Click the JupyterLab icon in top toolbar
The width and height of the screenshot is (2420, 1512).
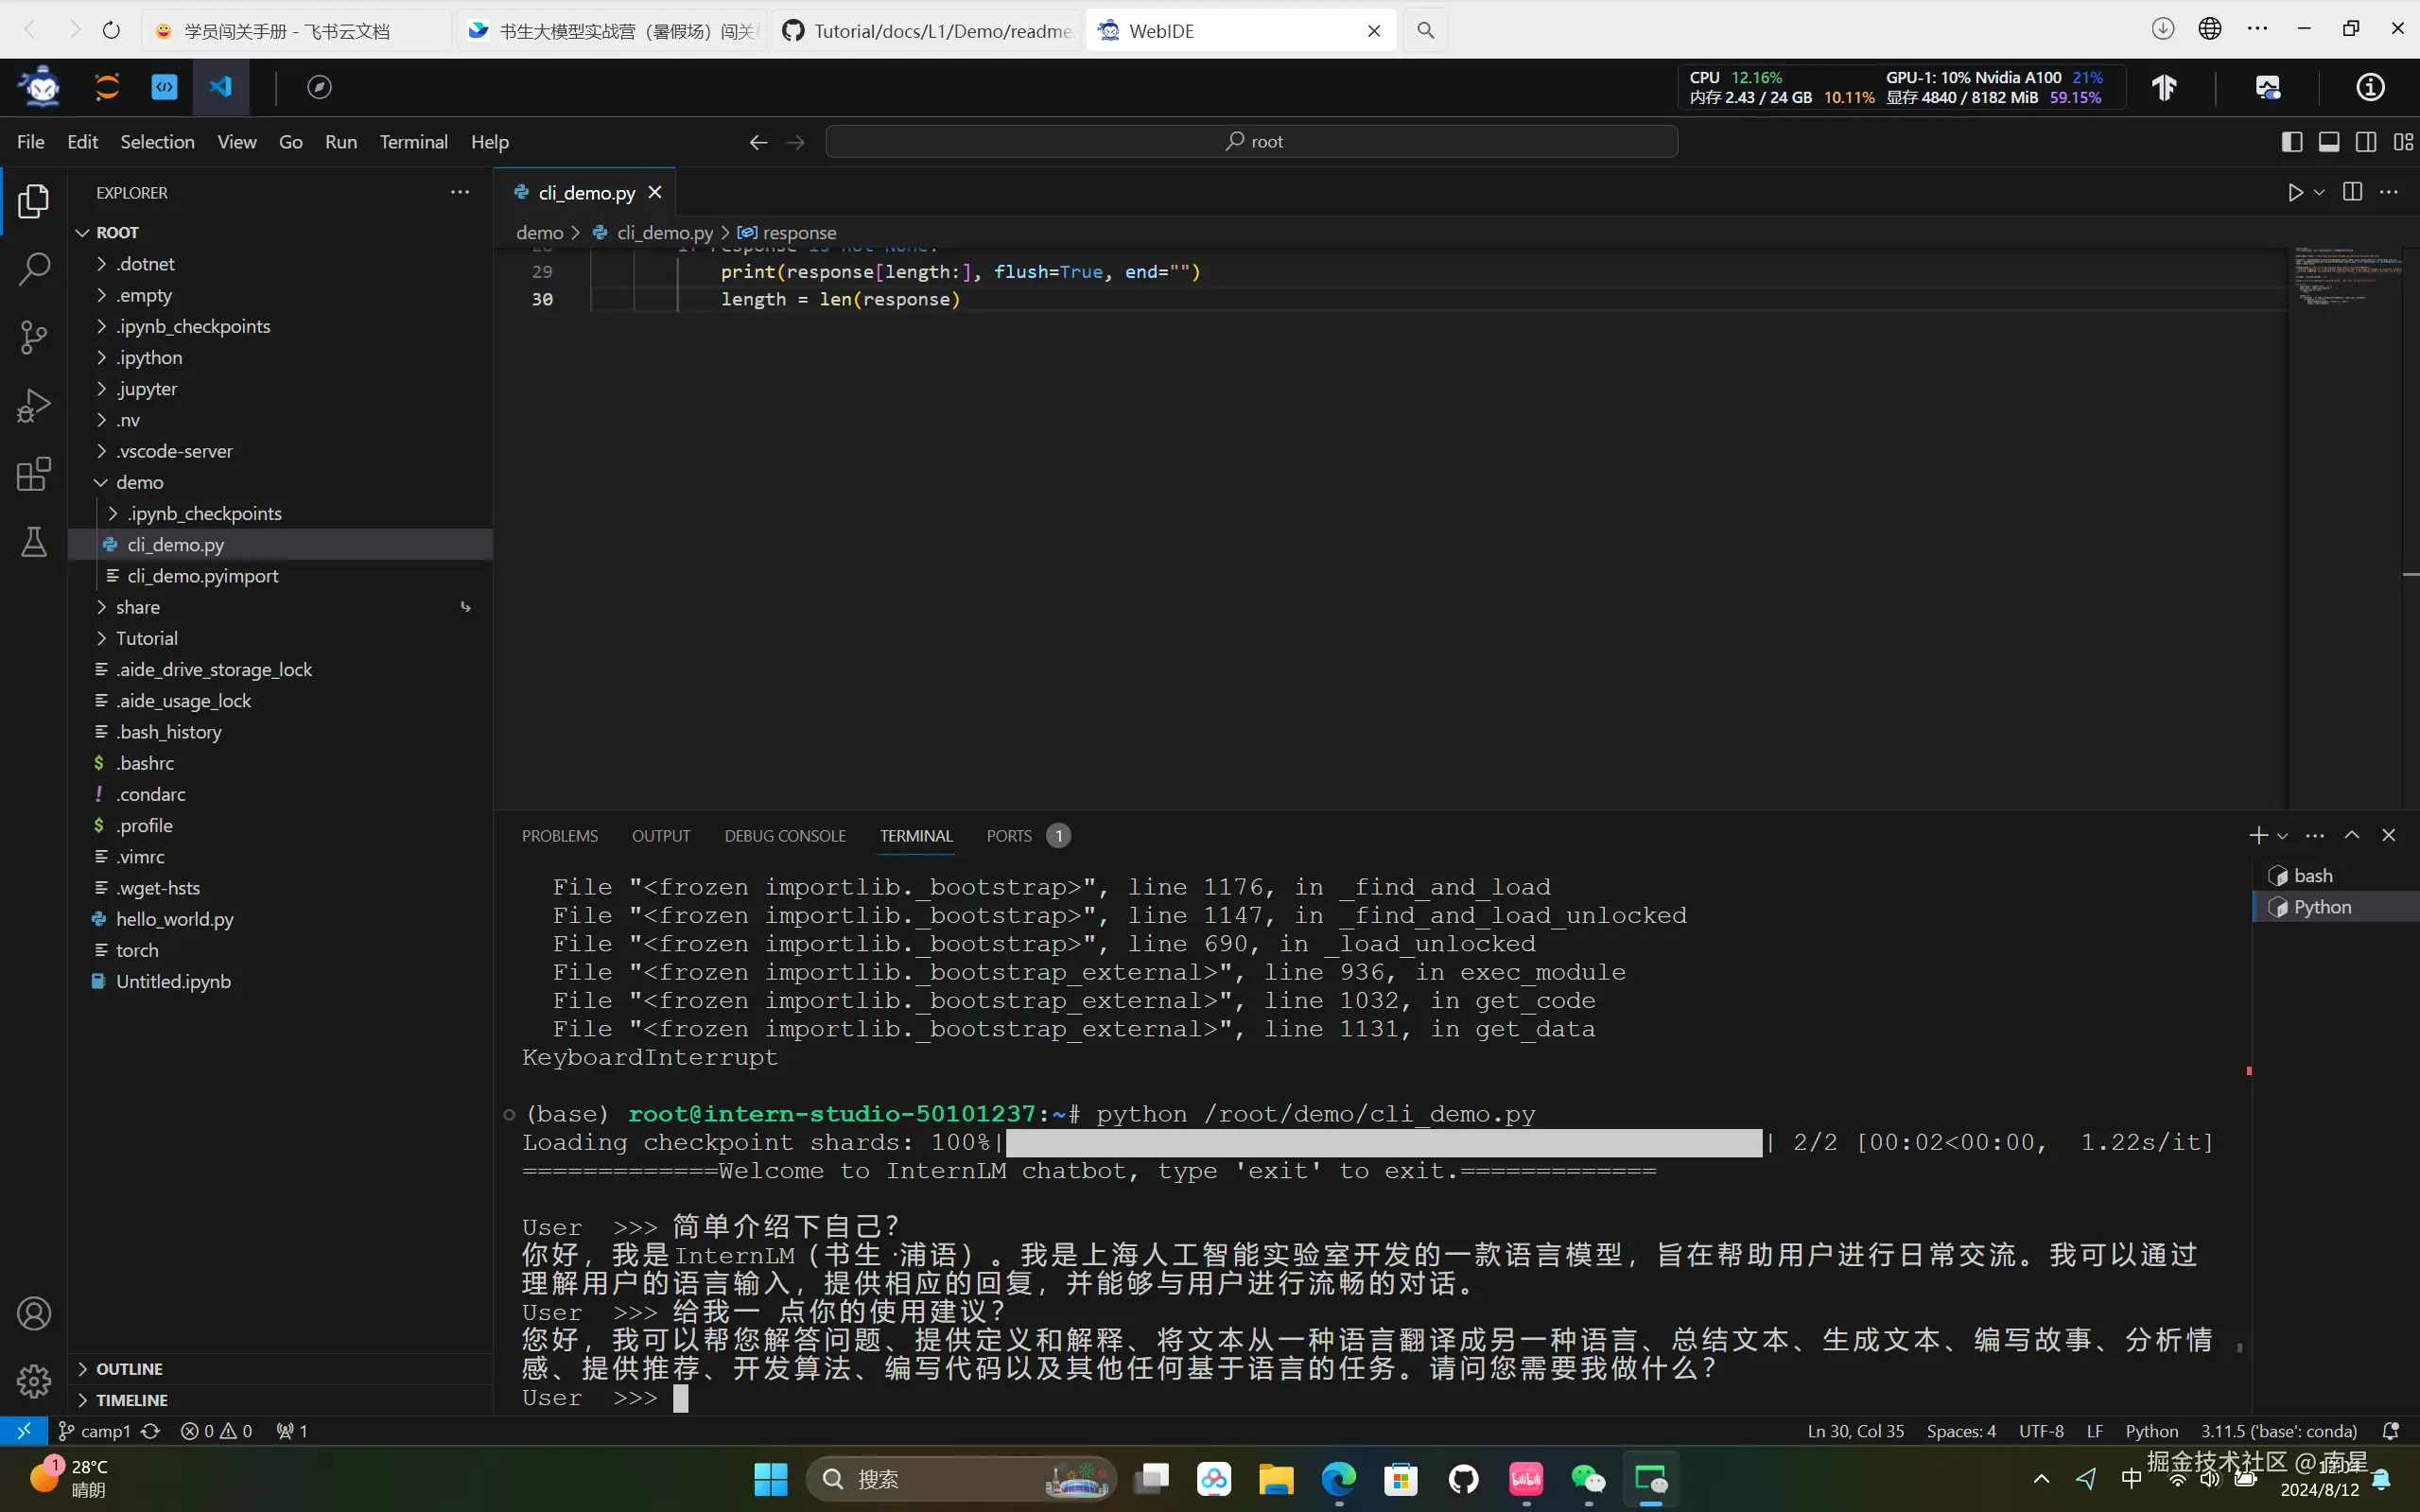107,87
